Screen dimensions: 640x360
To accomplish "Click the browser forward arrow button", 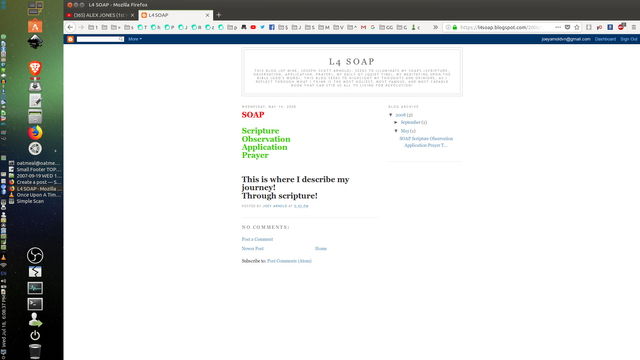I will click(x=81, y=27).
